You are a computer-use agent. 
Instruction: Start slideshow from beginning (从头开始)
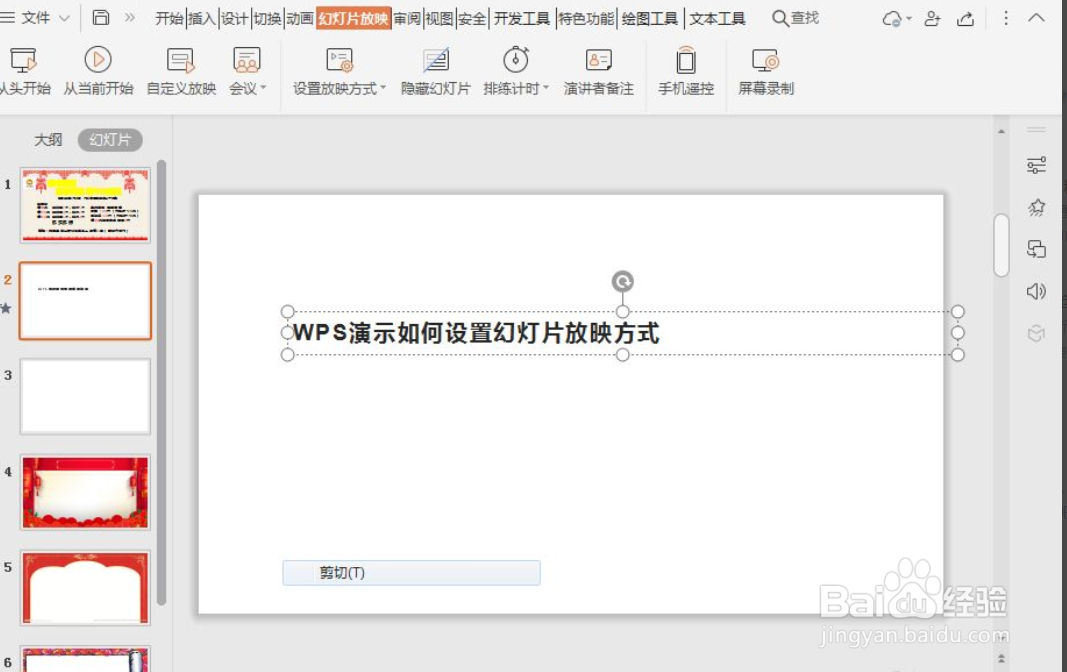[x=24, y=71]
